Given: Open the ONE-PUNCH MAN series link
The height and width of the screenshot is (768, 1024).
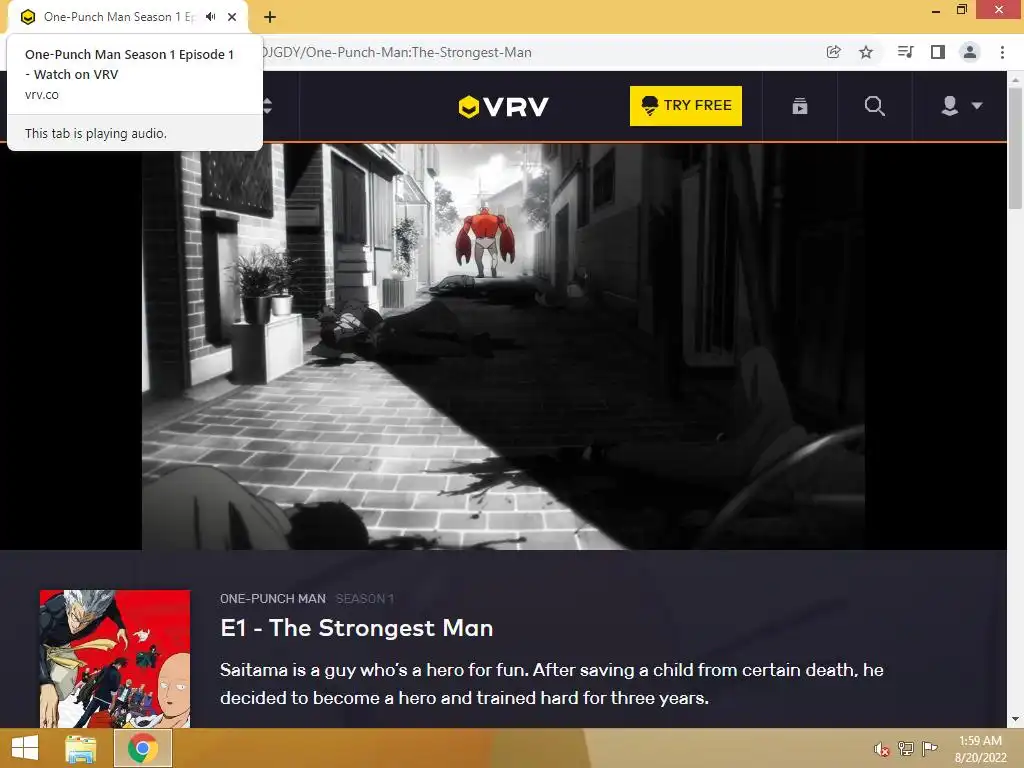Looking at the screenshot, I should tap(272, 599).
